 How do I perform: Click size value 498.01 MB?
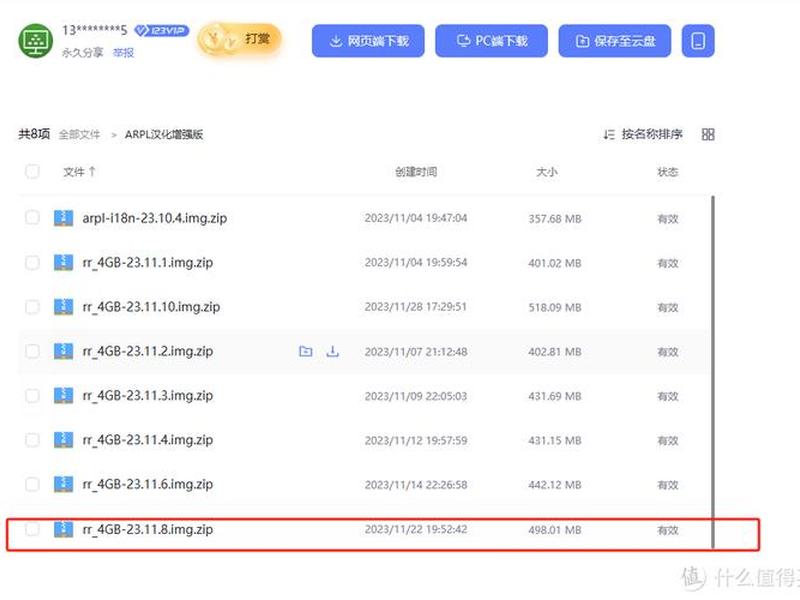pos(555,530)
